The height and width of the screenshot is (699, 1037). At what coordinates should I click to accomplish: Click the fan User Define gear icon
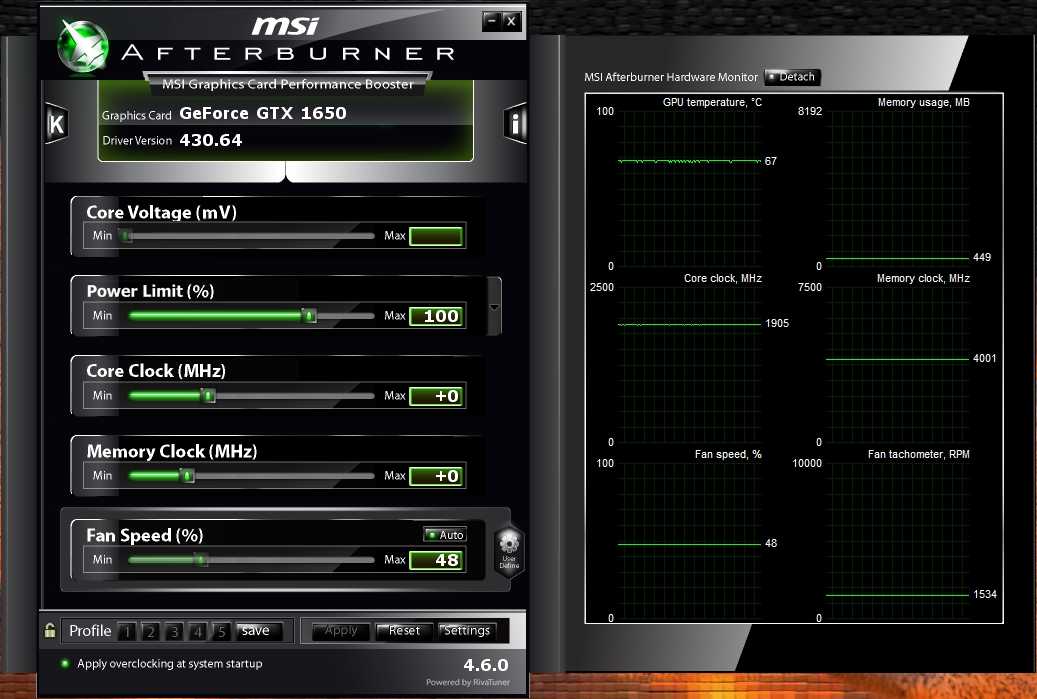tap(508, 548)
